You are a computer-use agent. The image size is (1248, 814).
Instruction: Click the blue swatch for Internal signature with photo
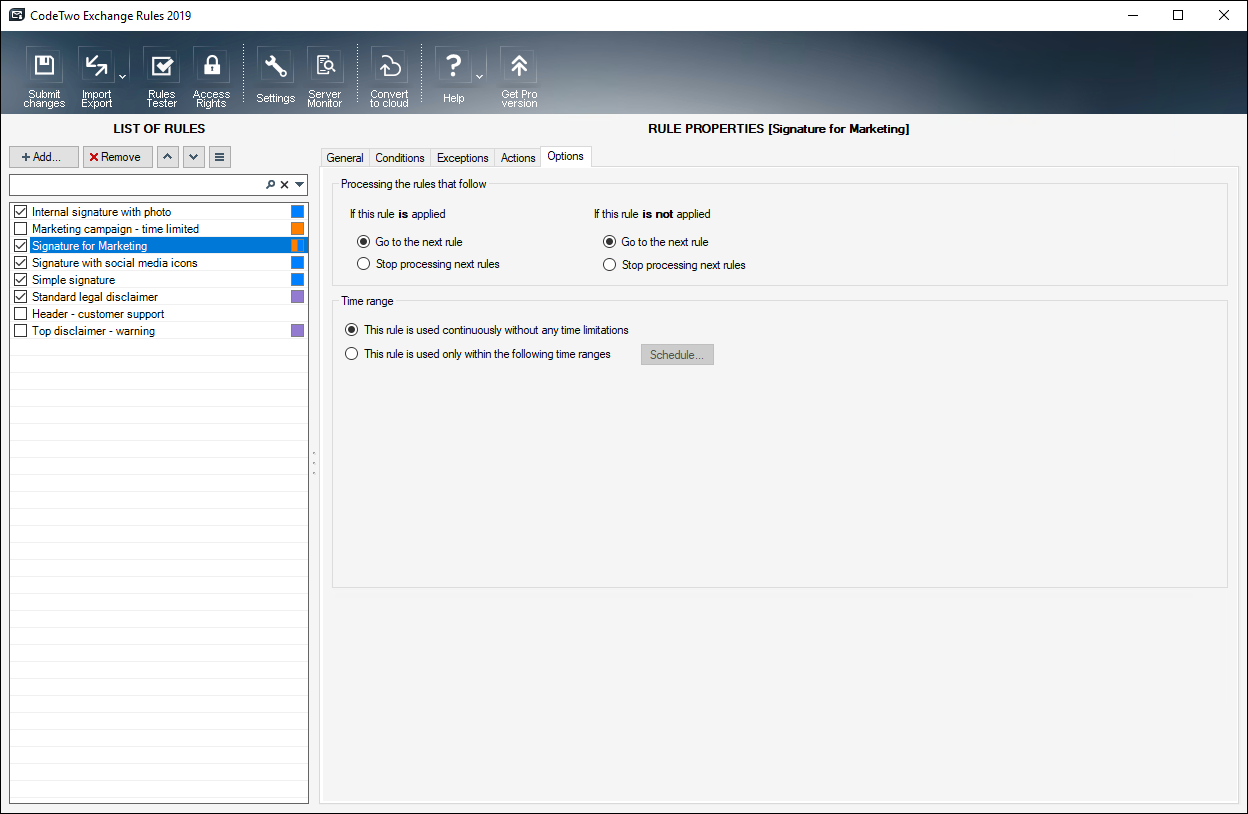(297, 212)
